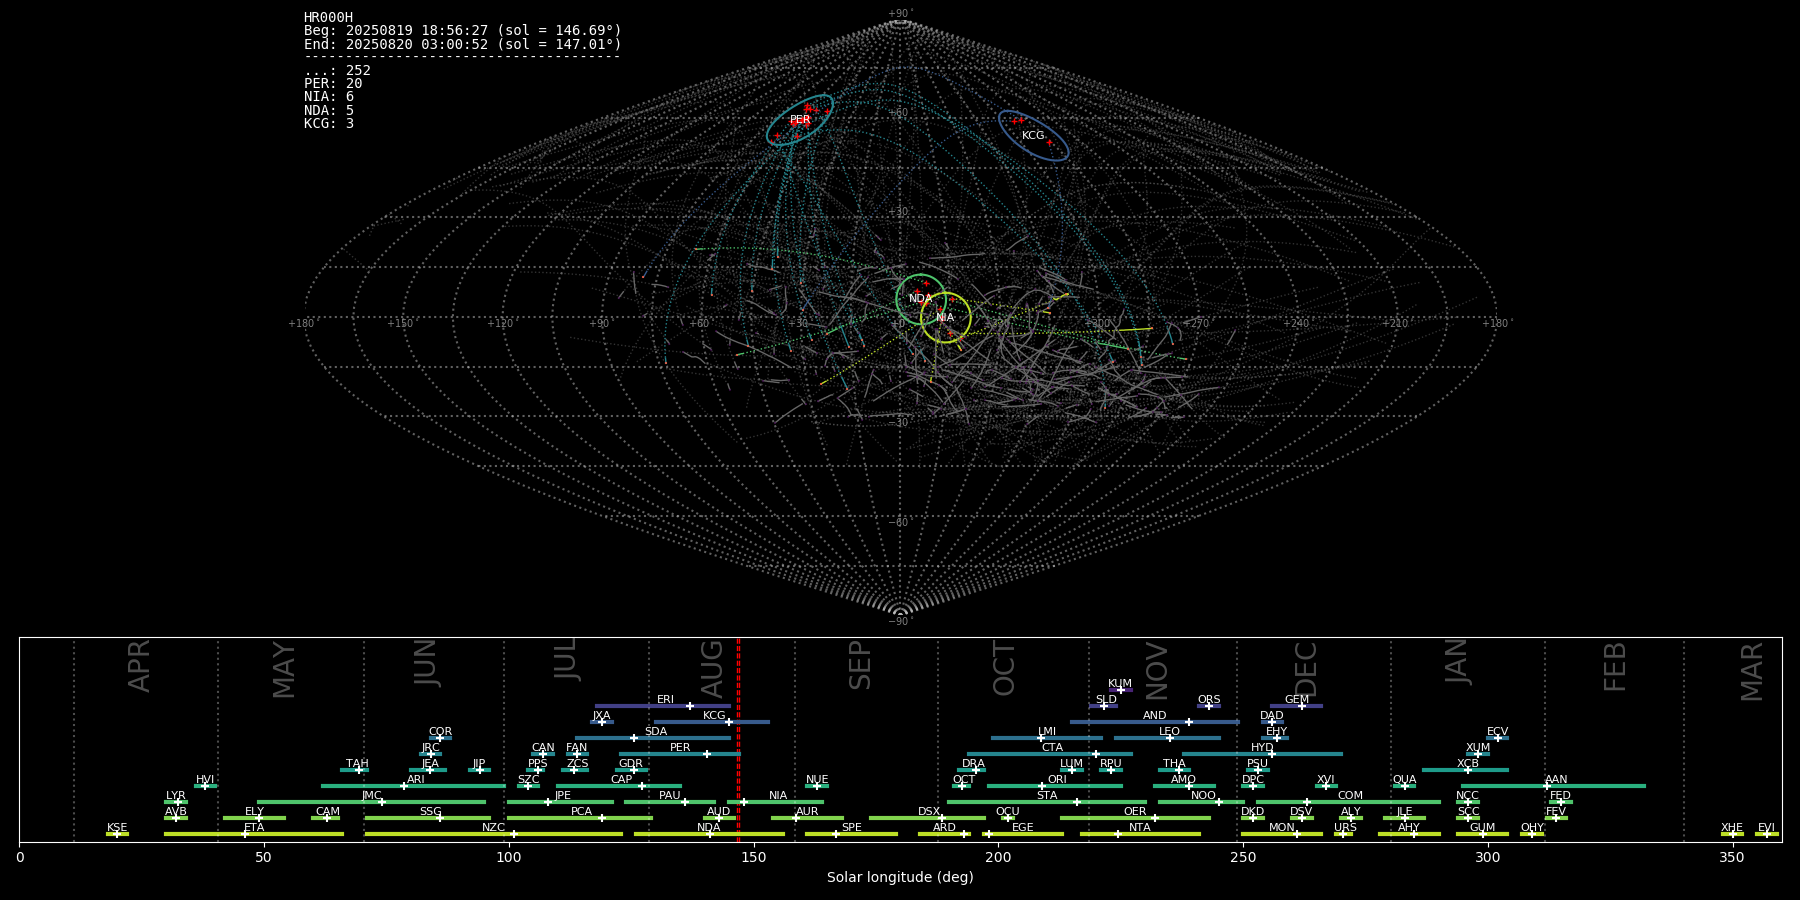This screenshot has height=900, width=1800.
Task: Click the 'NDA' activity bar label in the timeline
Action: (709, 828)
